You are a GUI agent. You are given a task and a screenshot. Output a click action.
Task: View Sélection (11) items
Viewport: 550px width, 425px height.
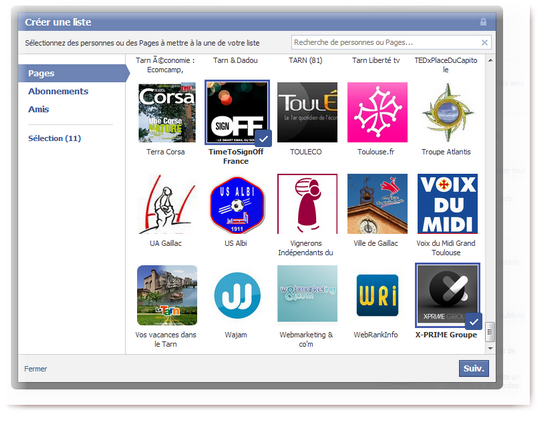(54, 138)
